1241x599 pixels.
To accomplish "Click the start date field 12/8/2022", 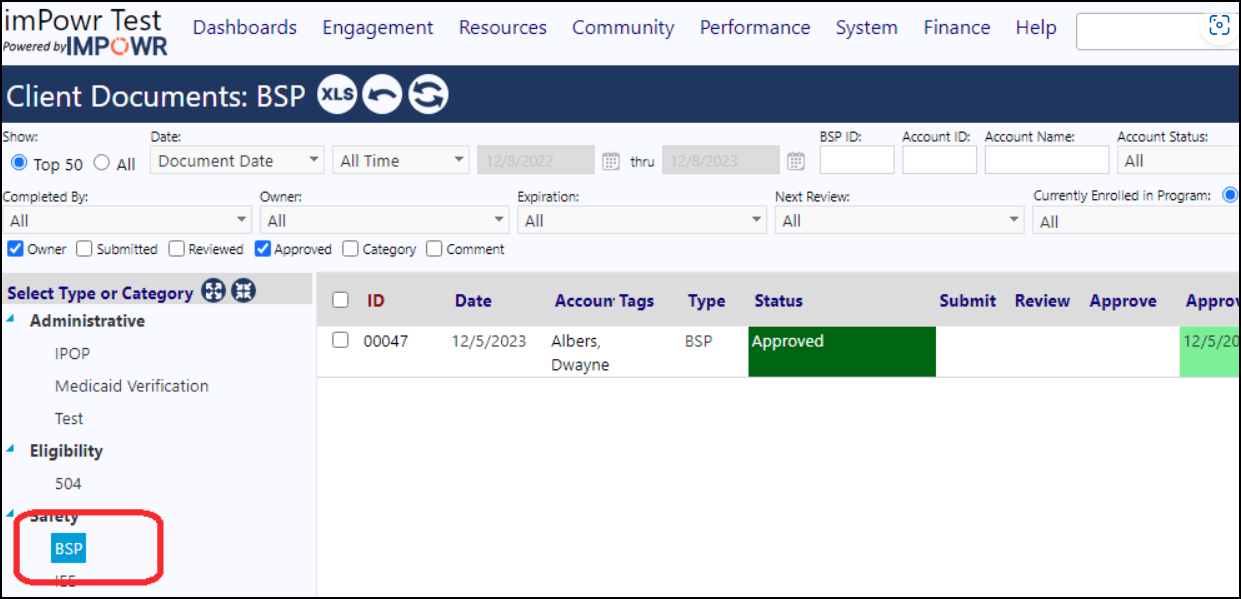I will 536,160.
